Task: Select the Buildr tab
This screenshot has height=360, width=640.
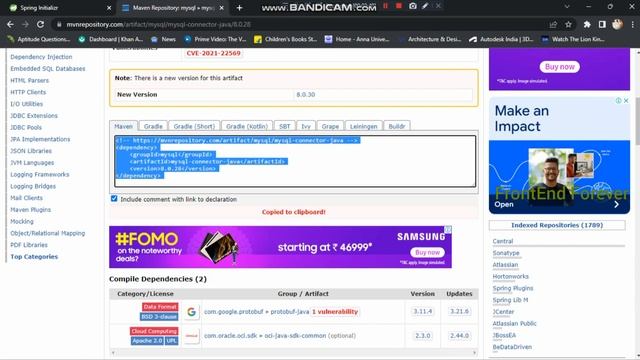Action: (x=397, y=127)
